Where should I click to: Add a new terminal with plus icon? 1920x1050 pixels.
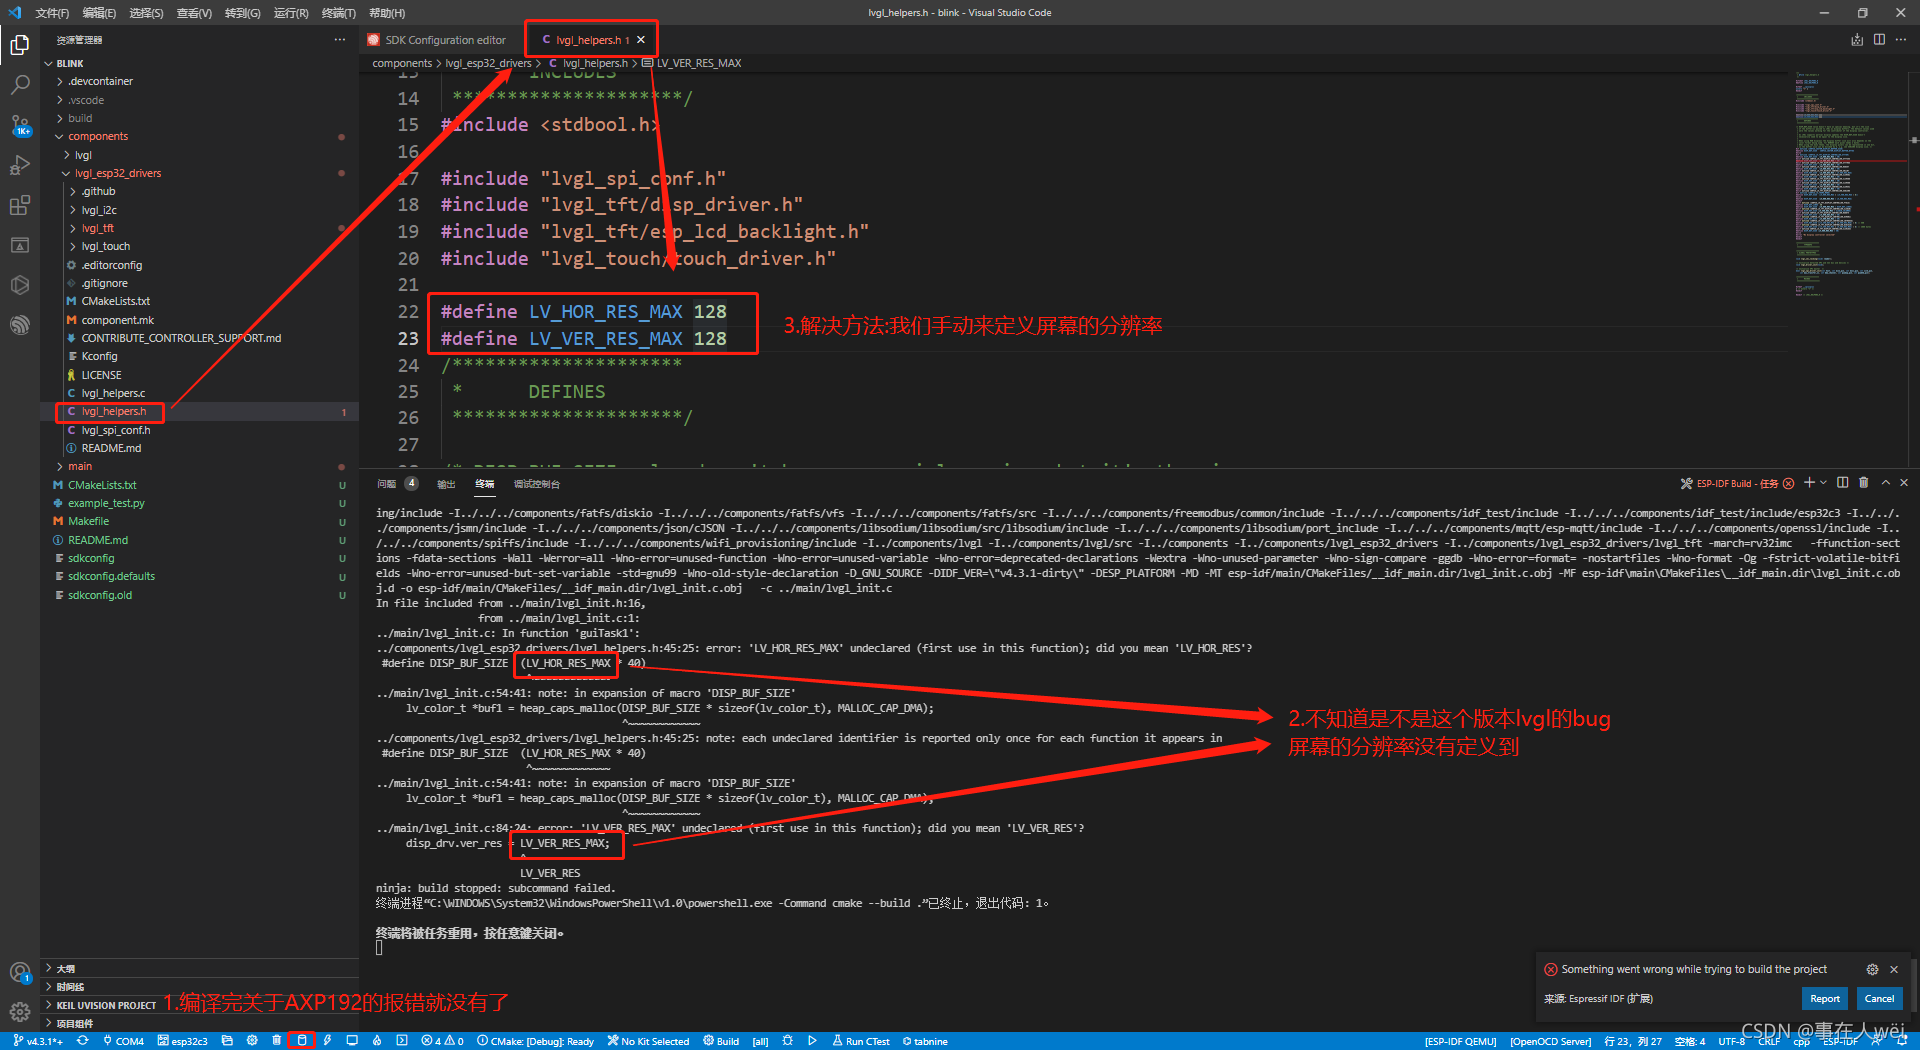(1809, 483)
